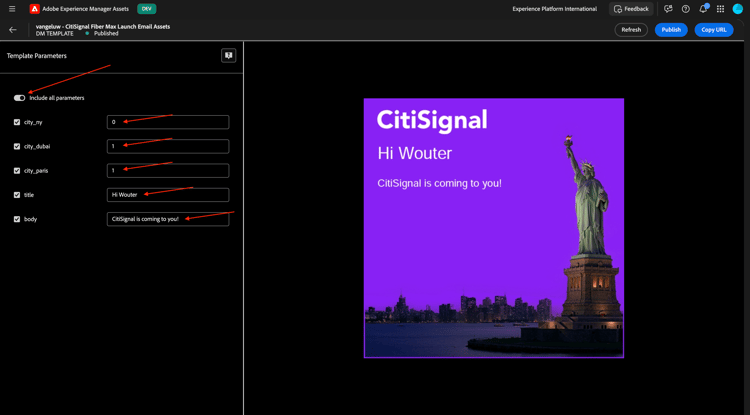Click the Include all parameters label

57,98
